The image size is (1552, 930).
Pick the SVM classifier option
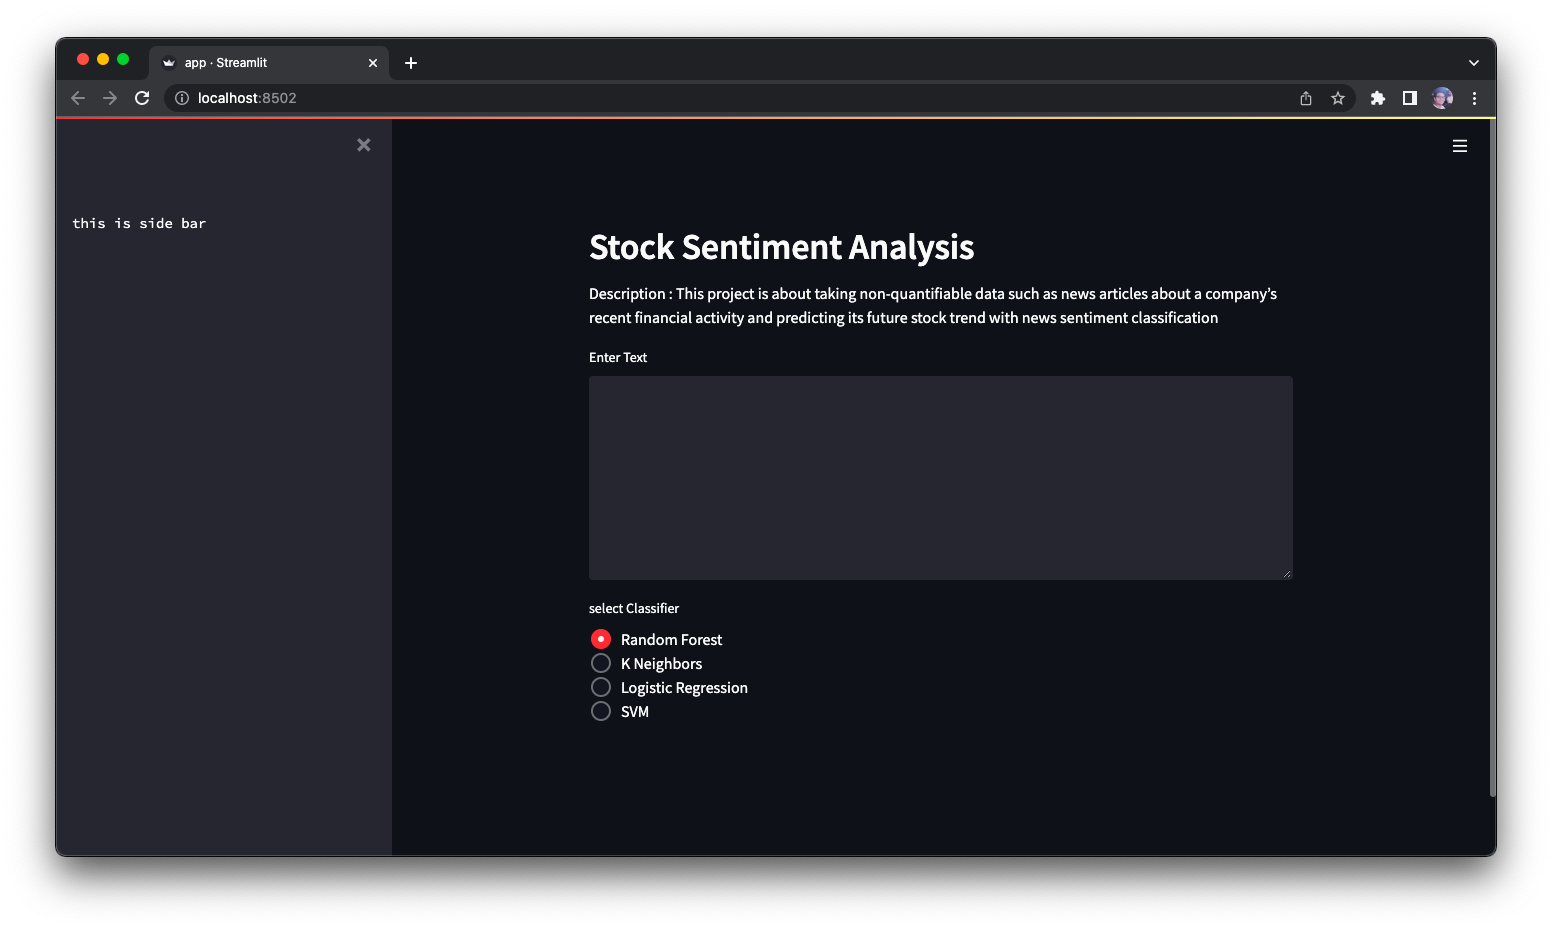click(x=620, y=711)
